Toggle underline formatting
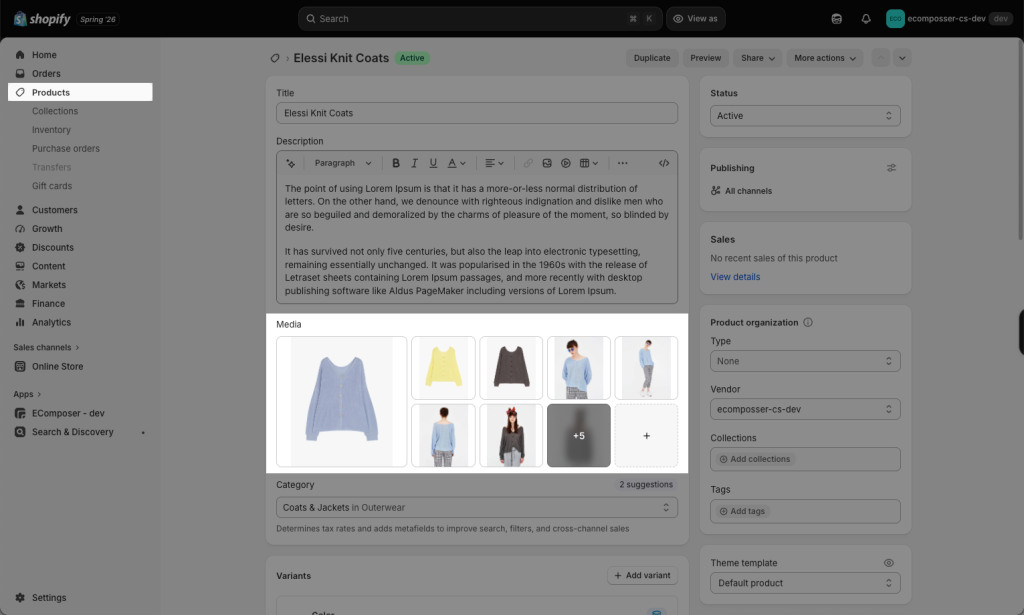Image resolution: width=1024 pixels, height=615 pixels. click(433, 163)
